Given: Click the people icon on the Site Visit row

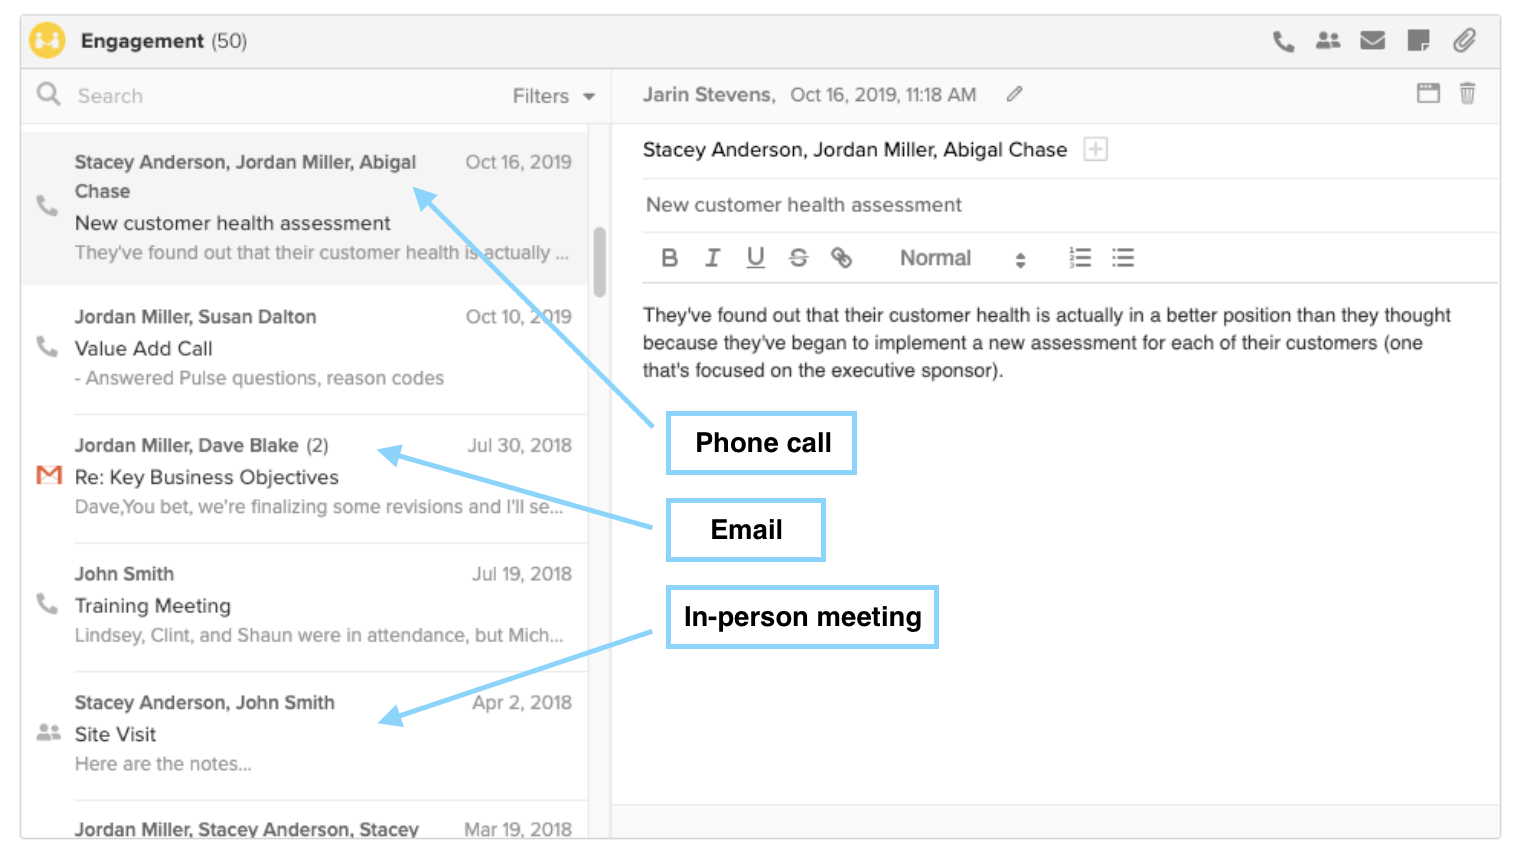Looking at the screenshot, I should 48,733.
